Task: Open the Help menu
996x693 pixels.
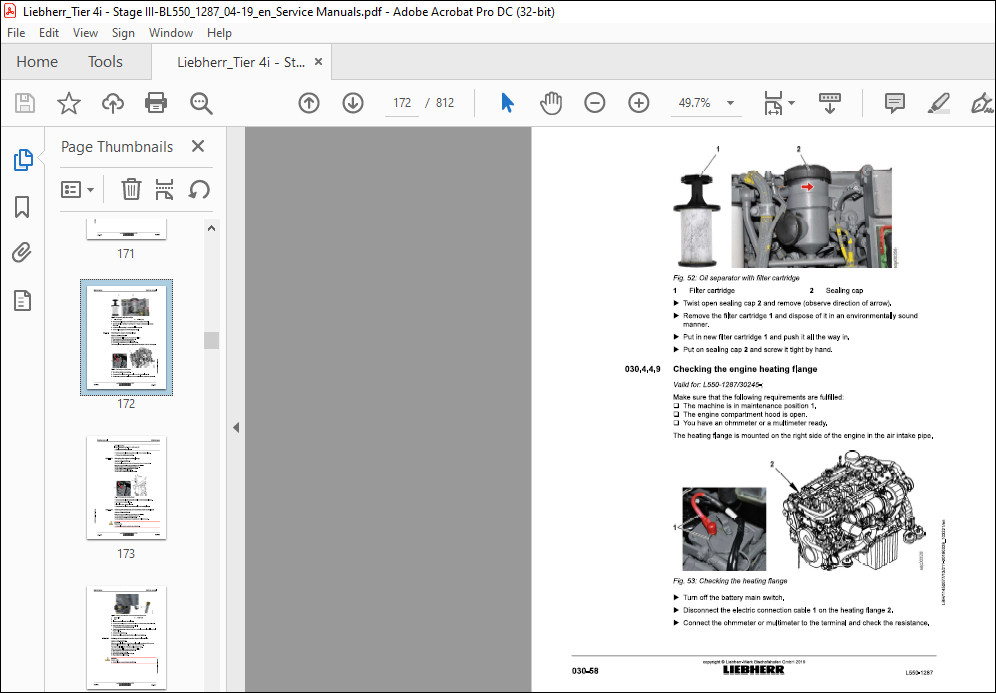Action: (219, 33)
